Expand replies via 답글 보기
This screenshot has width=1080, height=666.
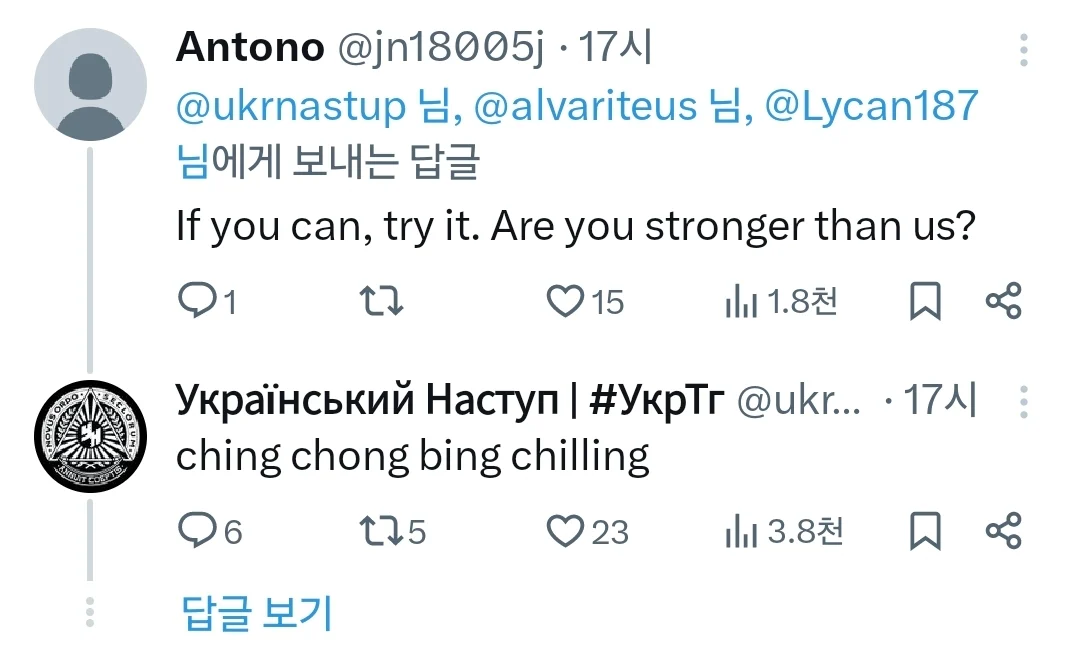click(257, 612)
